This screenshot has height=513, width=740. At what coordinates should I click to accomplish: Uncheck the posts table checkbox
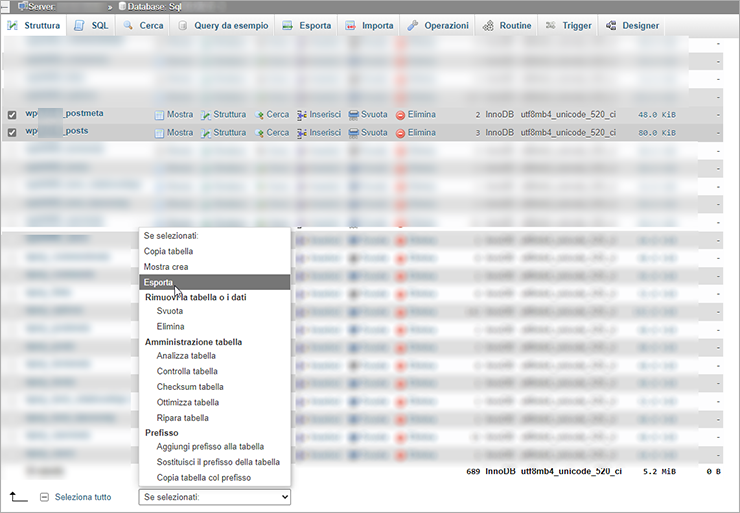pos(12,133)
